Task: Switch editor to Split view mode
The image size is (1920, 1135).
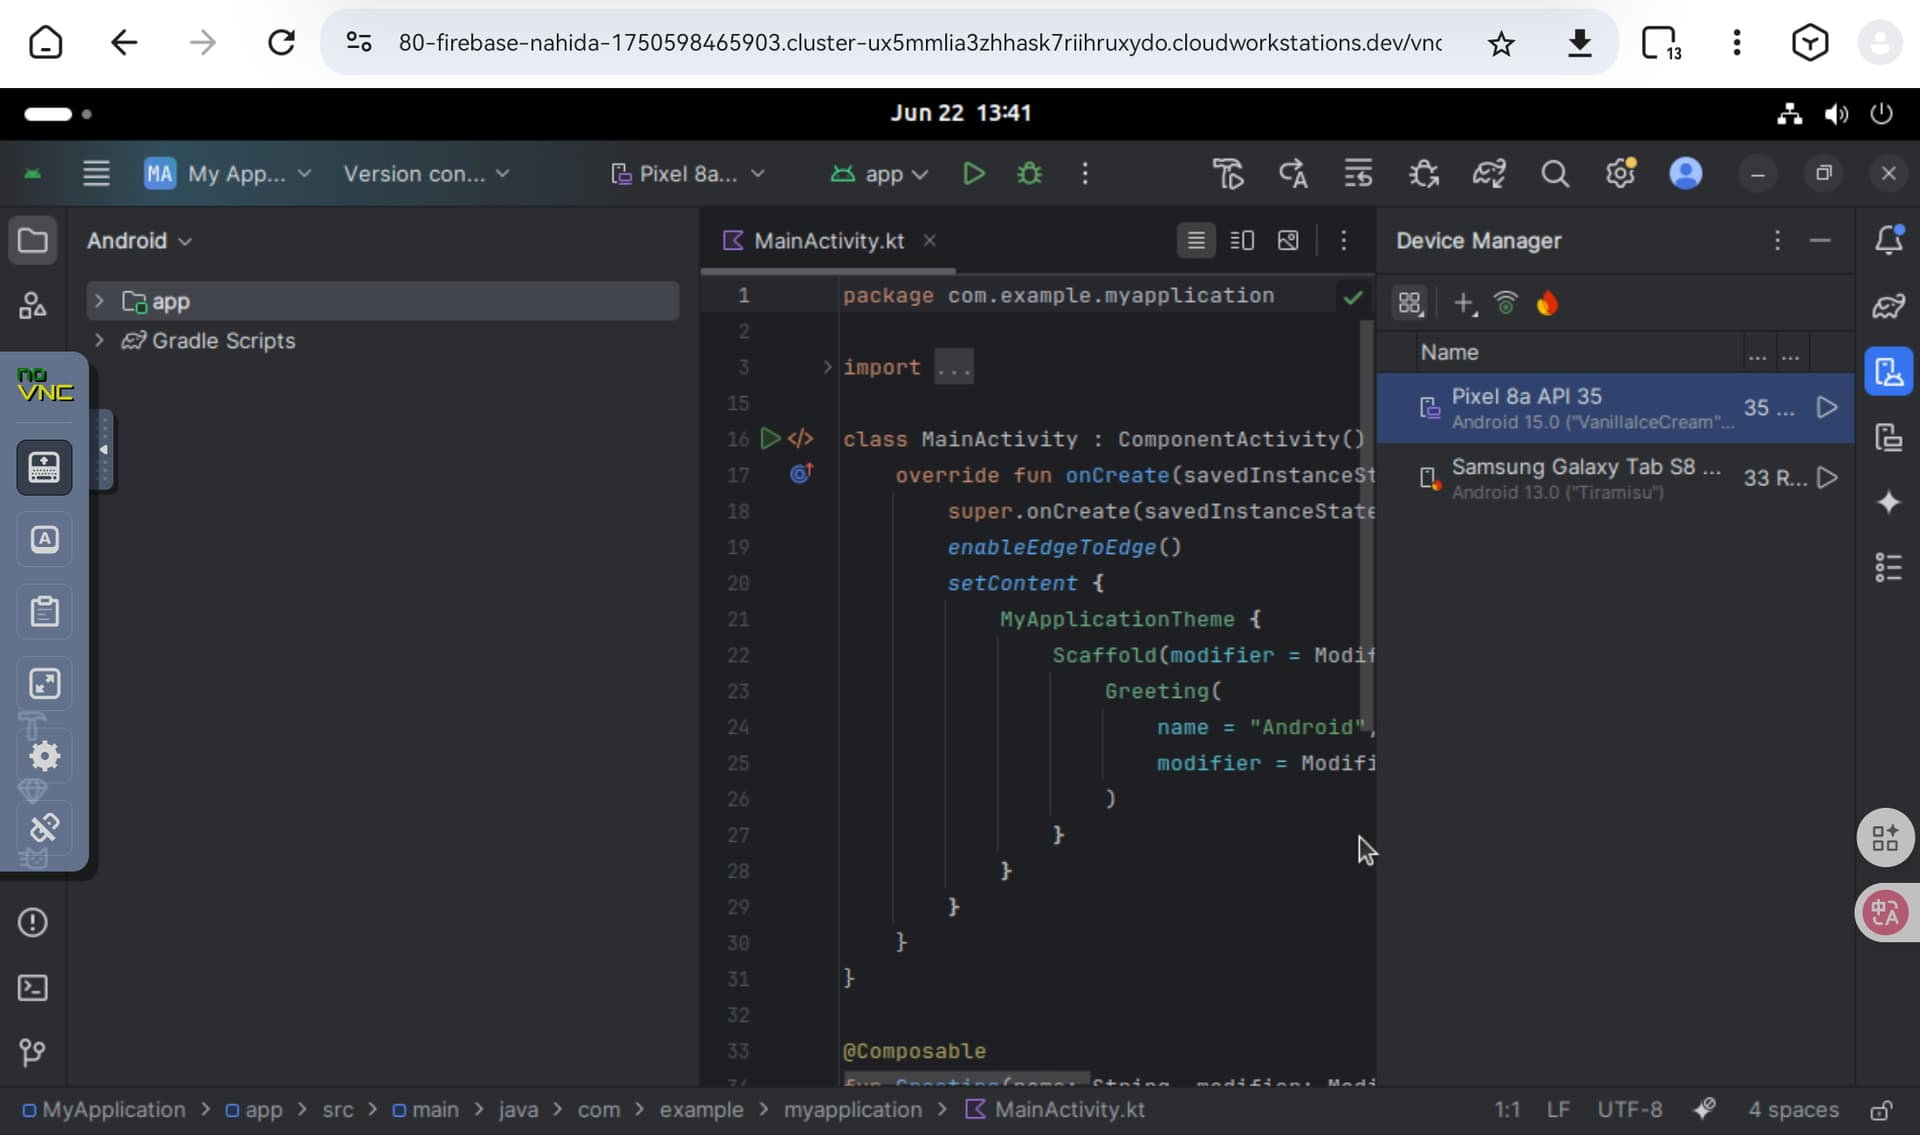Action: point(1242,240)
